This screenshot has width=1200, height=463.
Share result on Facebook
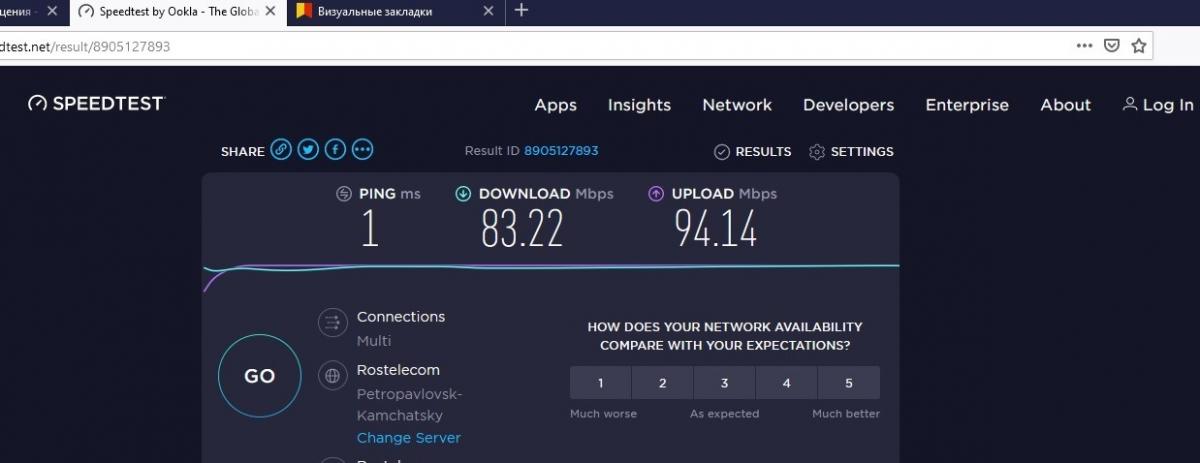click(335, 150)
